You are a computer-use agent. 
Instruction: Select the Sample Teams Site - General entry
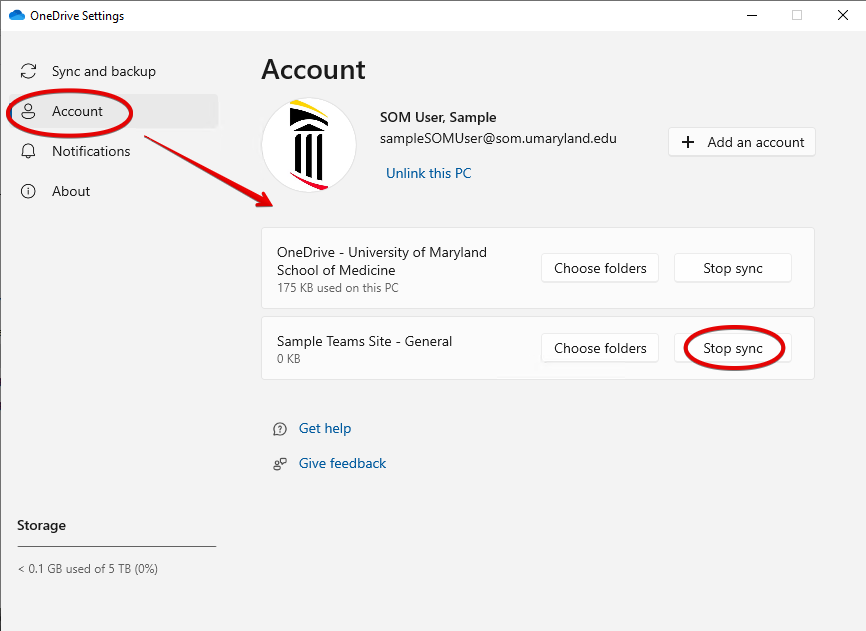tap(364, 341)
